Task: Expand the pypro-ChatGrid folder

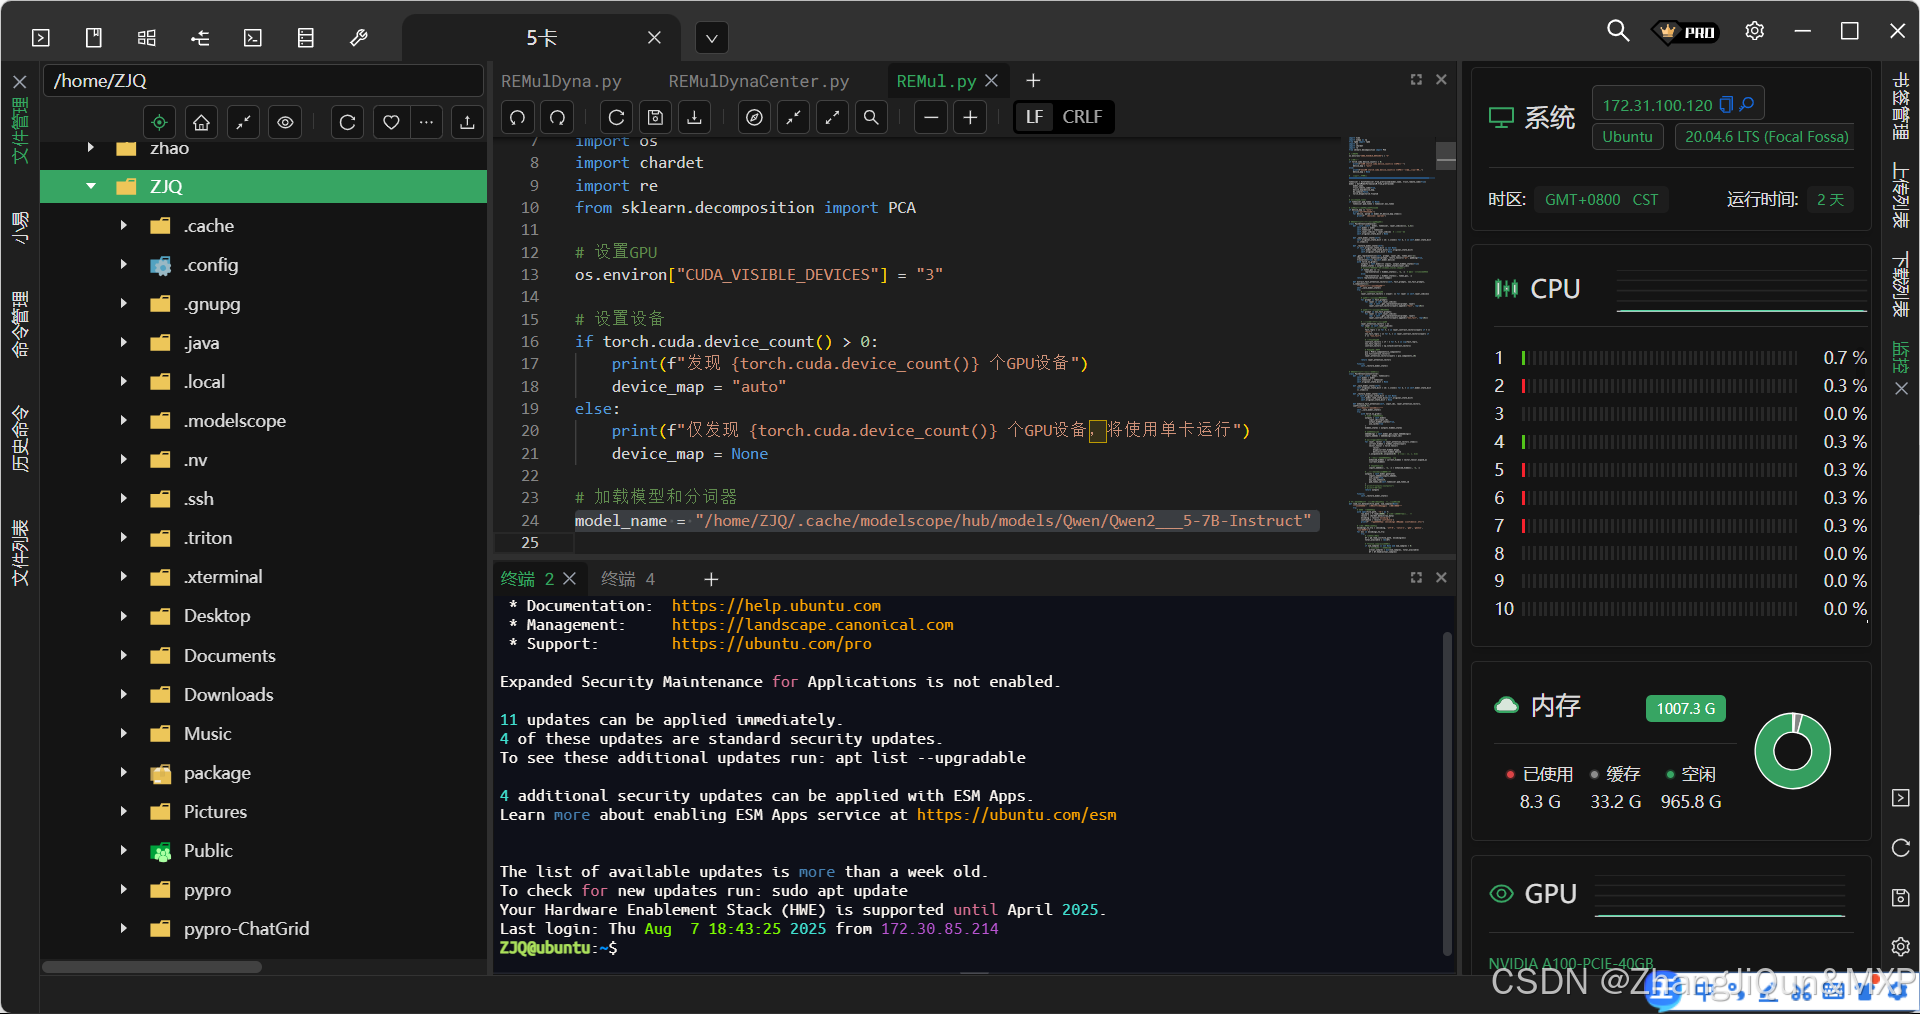Action: (124, 928)
